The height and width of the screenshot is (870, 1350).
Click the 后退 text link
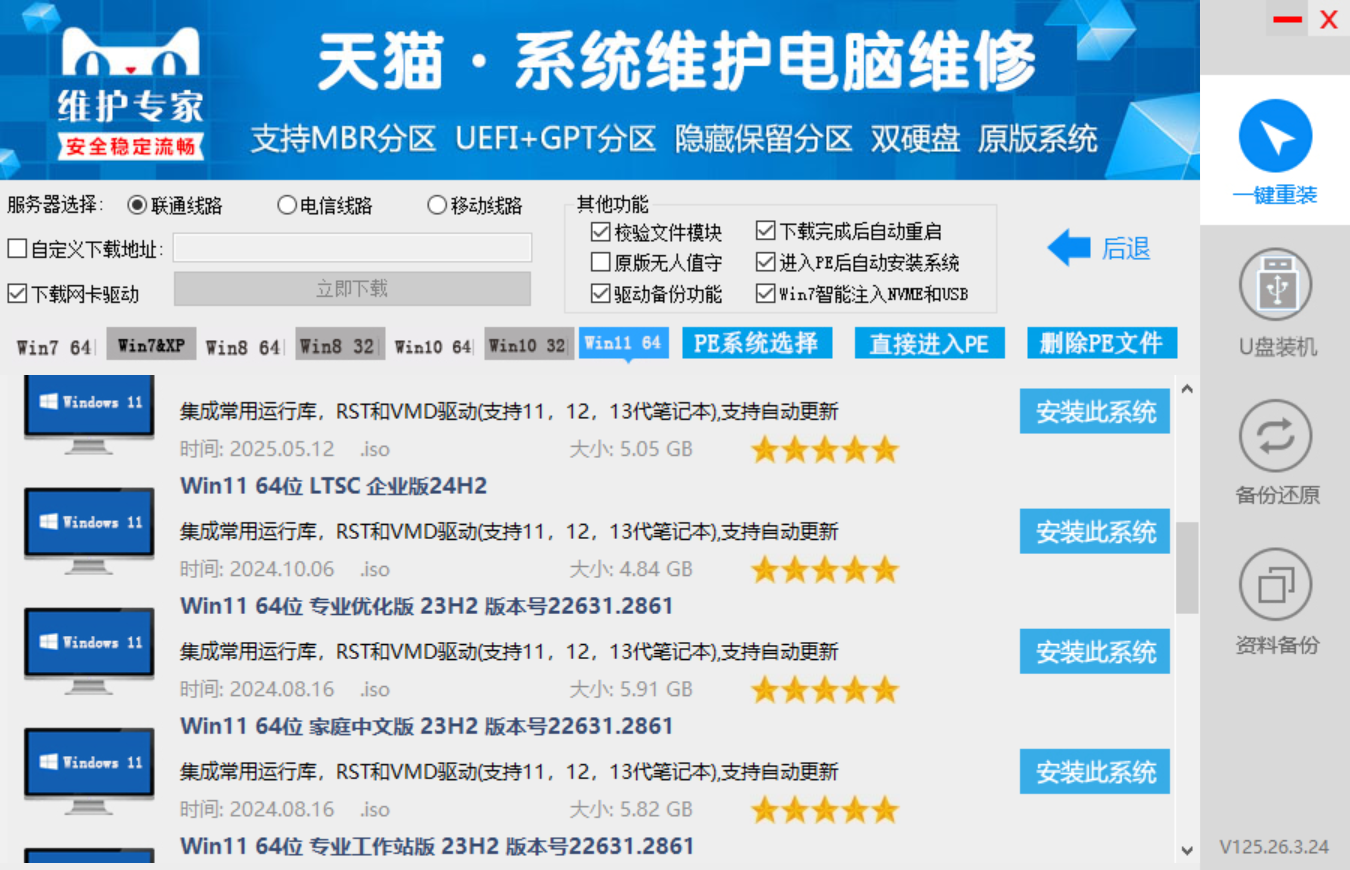1126,249
